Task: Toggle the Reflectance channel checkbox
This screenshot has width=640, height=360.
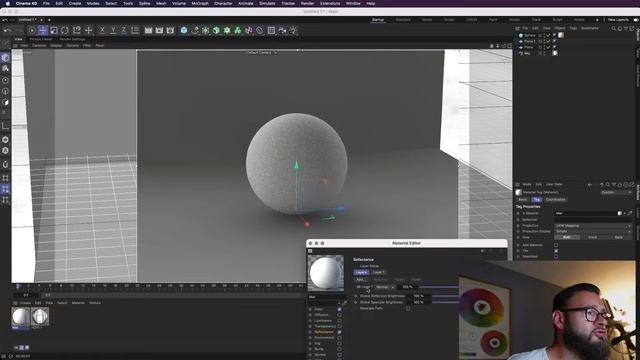Action: coord(339,332)
